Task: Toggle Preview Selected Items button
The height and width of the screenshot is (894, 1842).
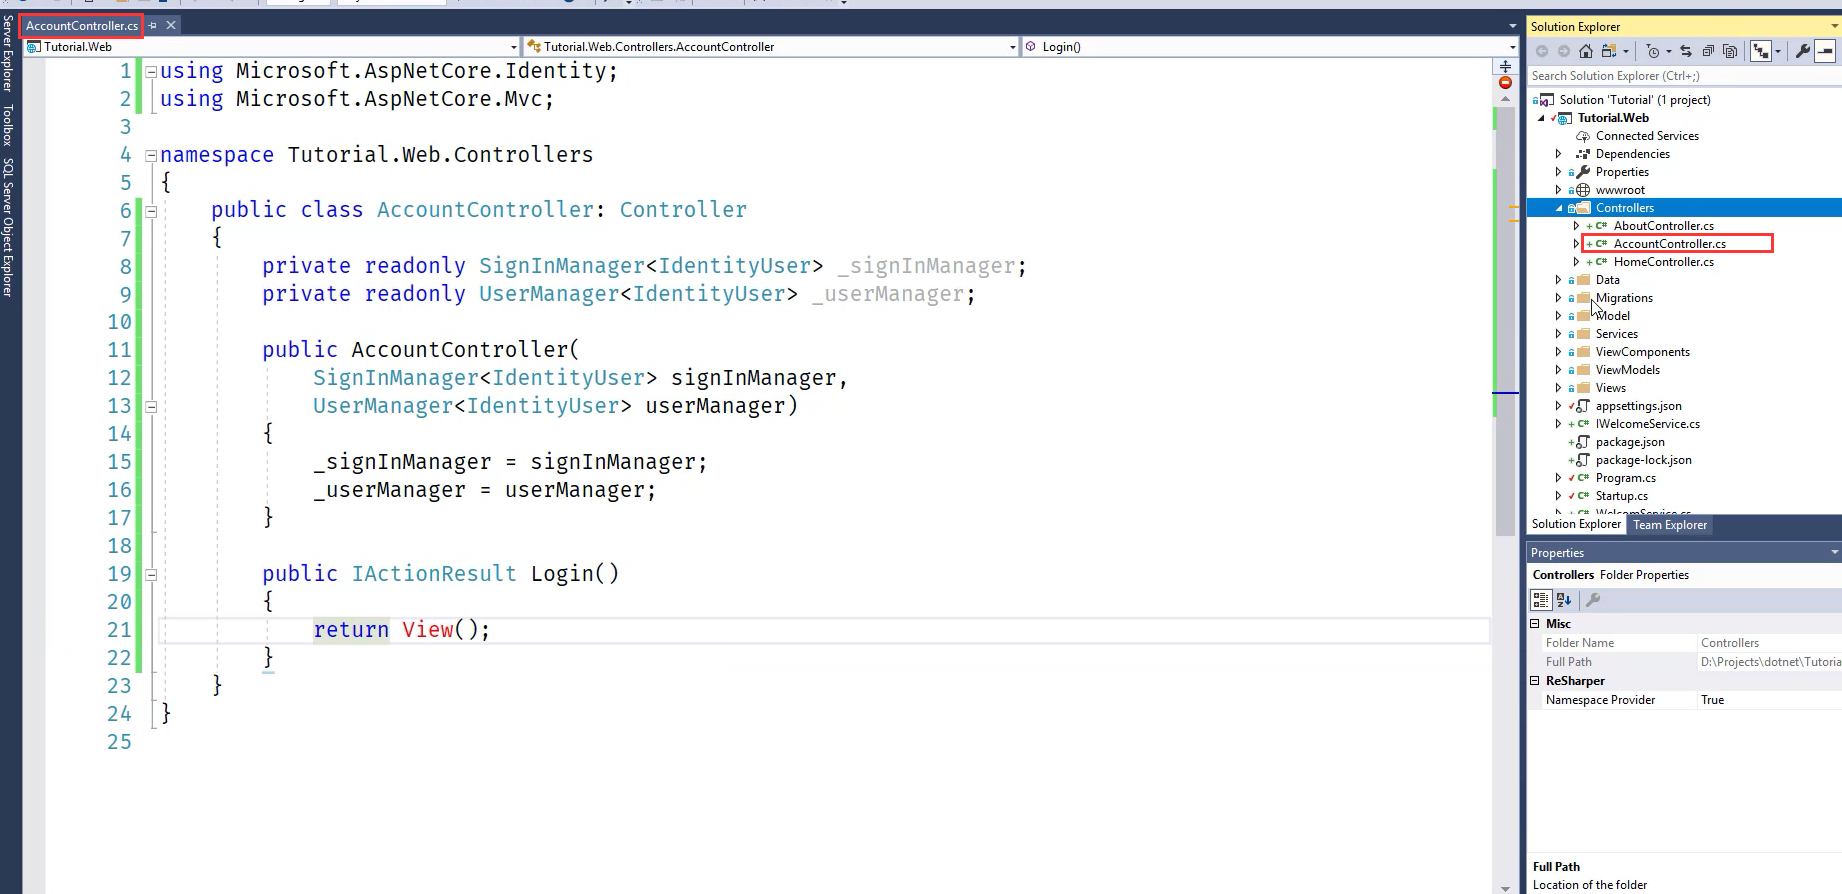Action: (x=1825, y=51)
